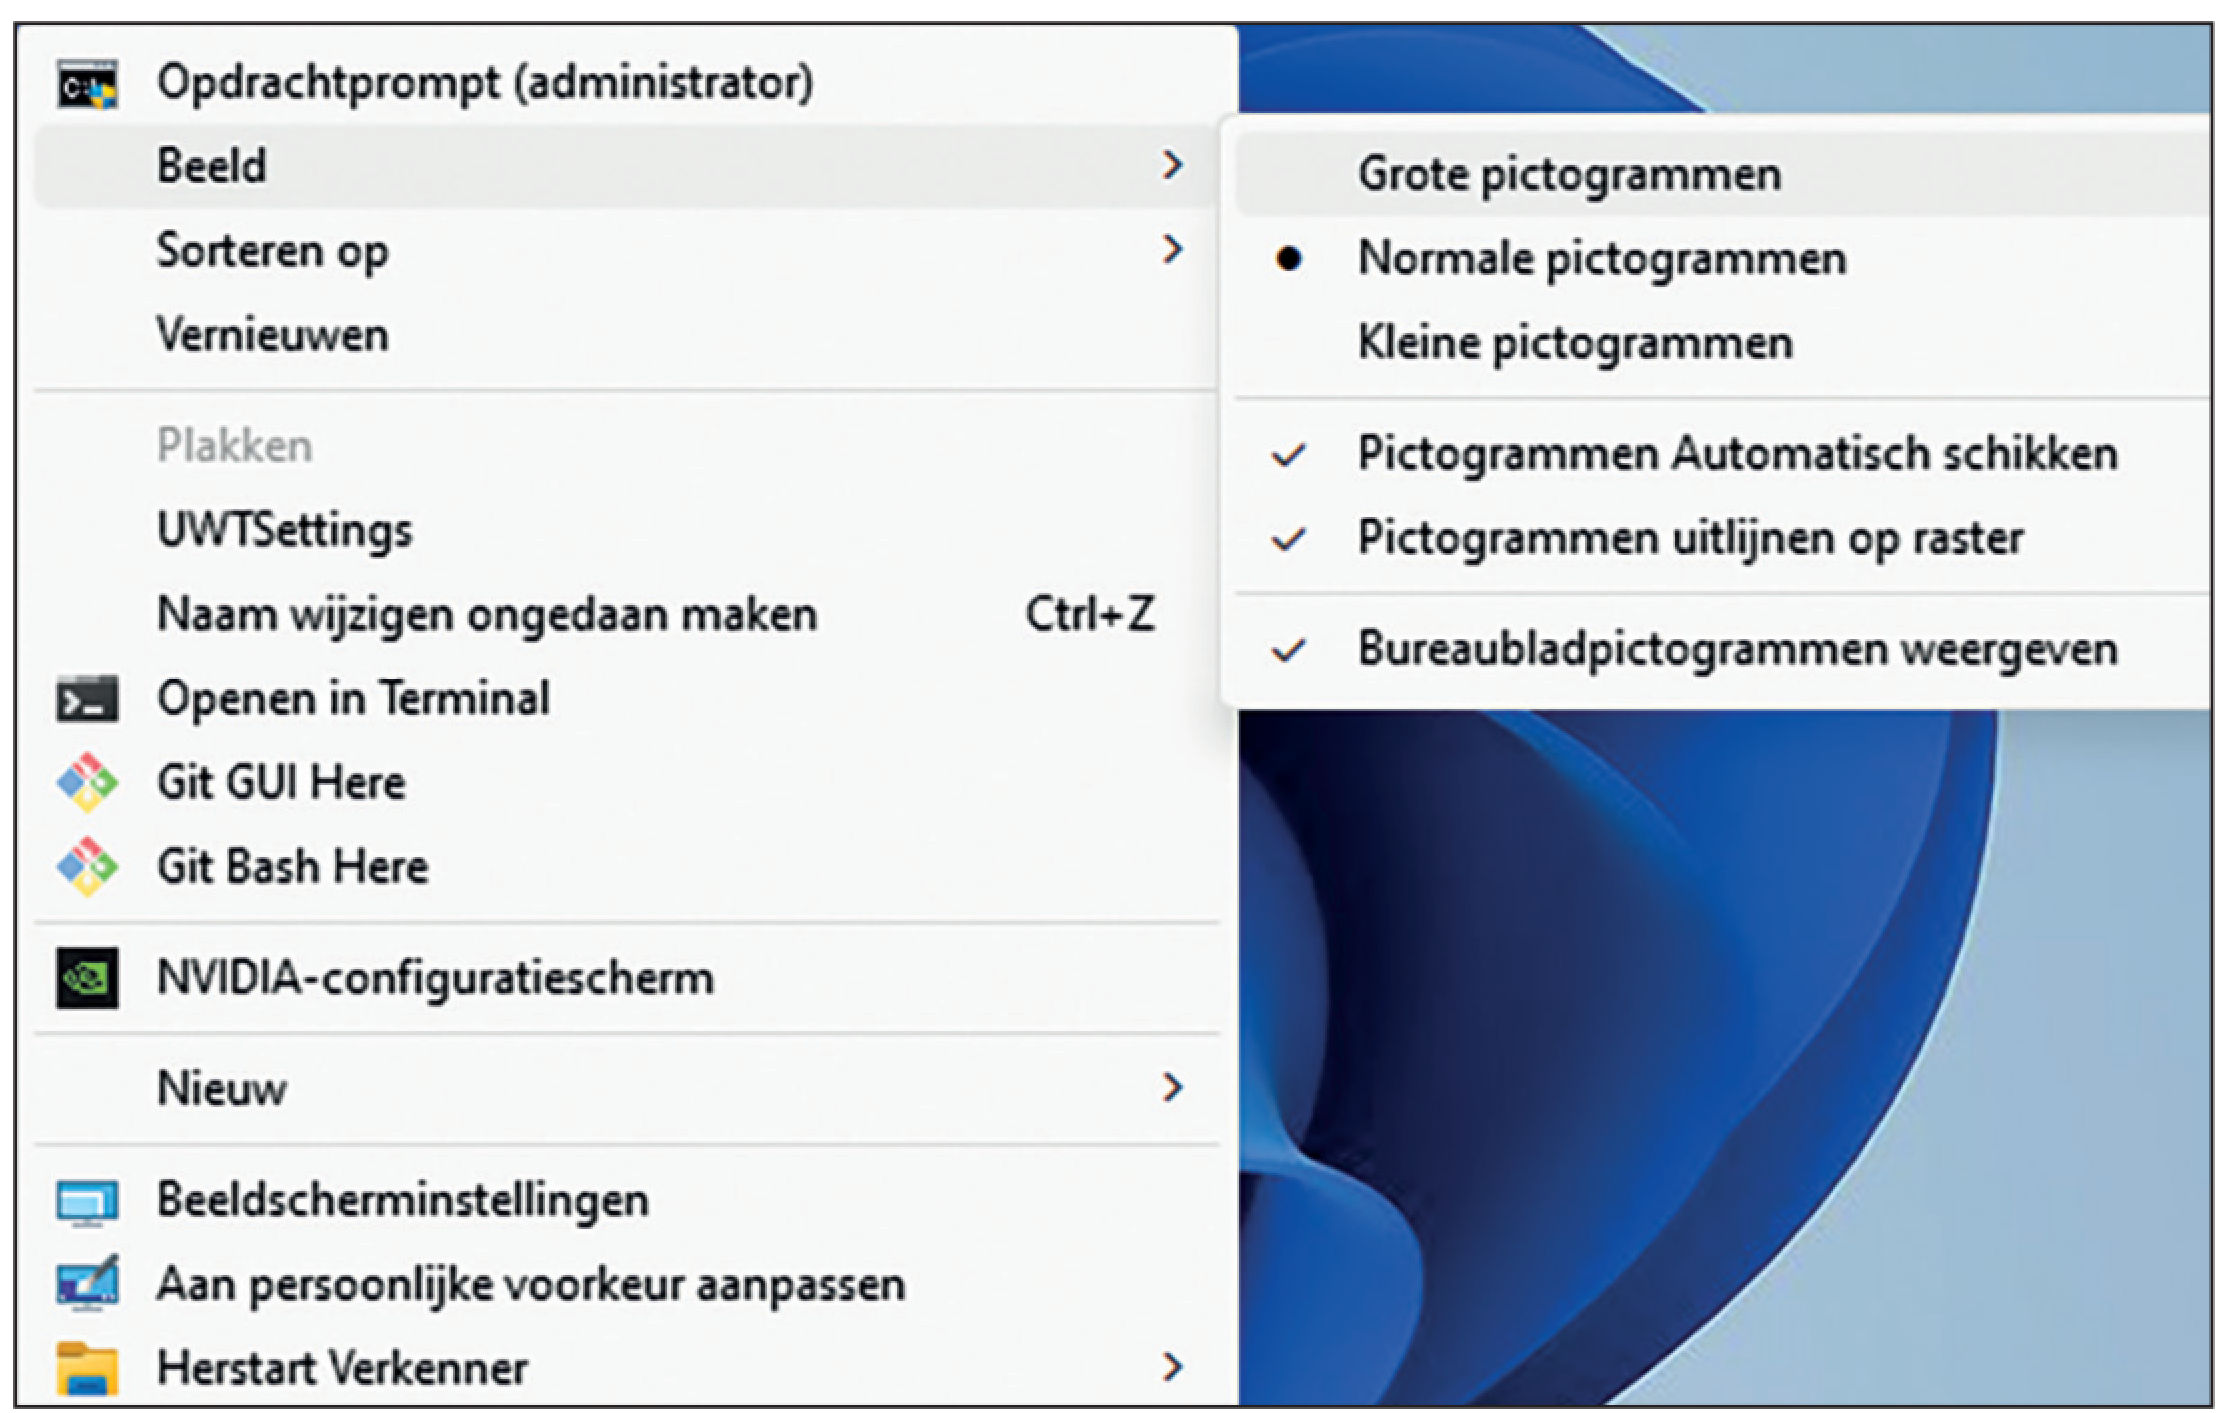The height and width of the screenshot is (1413, 2230).
Task: Click the Herstart Verkenner folder icon
Action: click(87, 1368)
